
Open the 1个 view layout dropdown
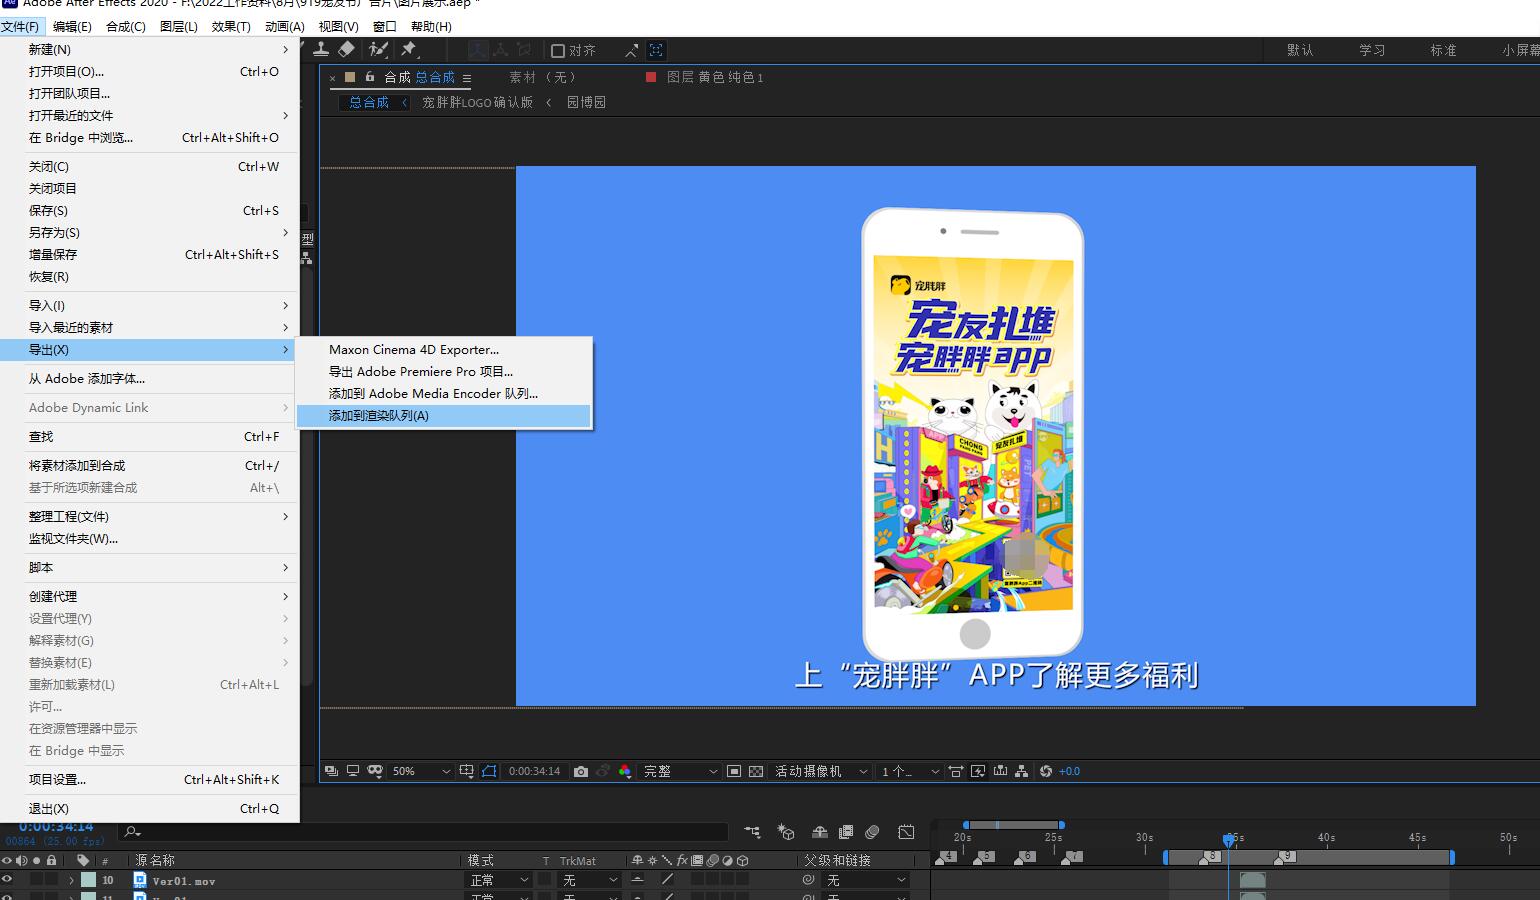tap(910, 771)
